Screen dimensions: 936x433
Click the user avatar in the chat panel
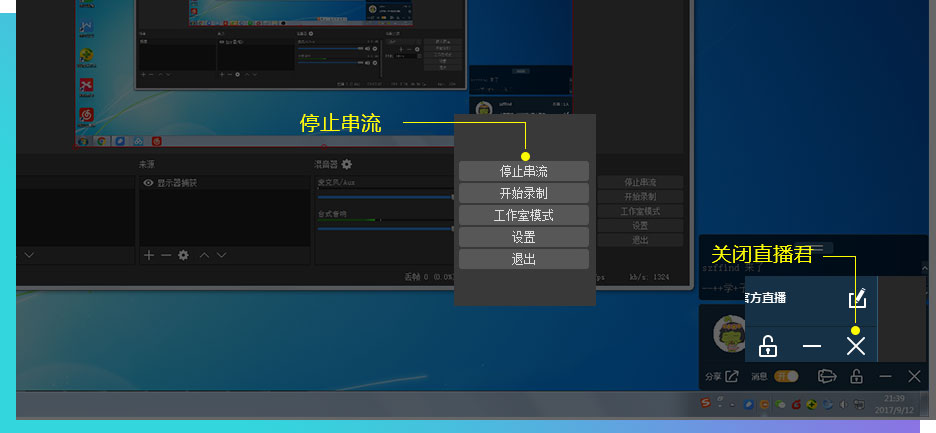click(x=728, y=333)
